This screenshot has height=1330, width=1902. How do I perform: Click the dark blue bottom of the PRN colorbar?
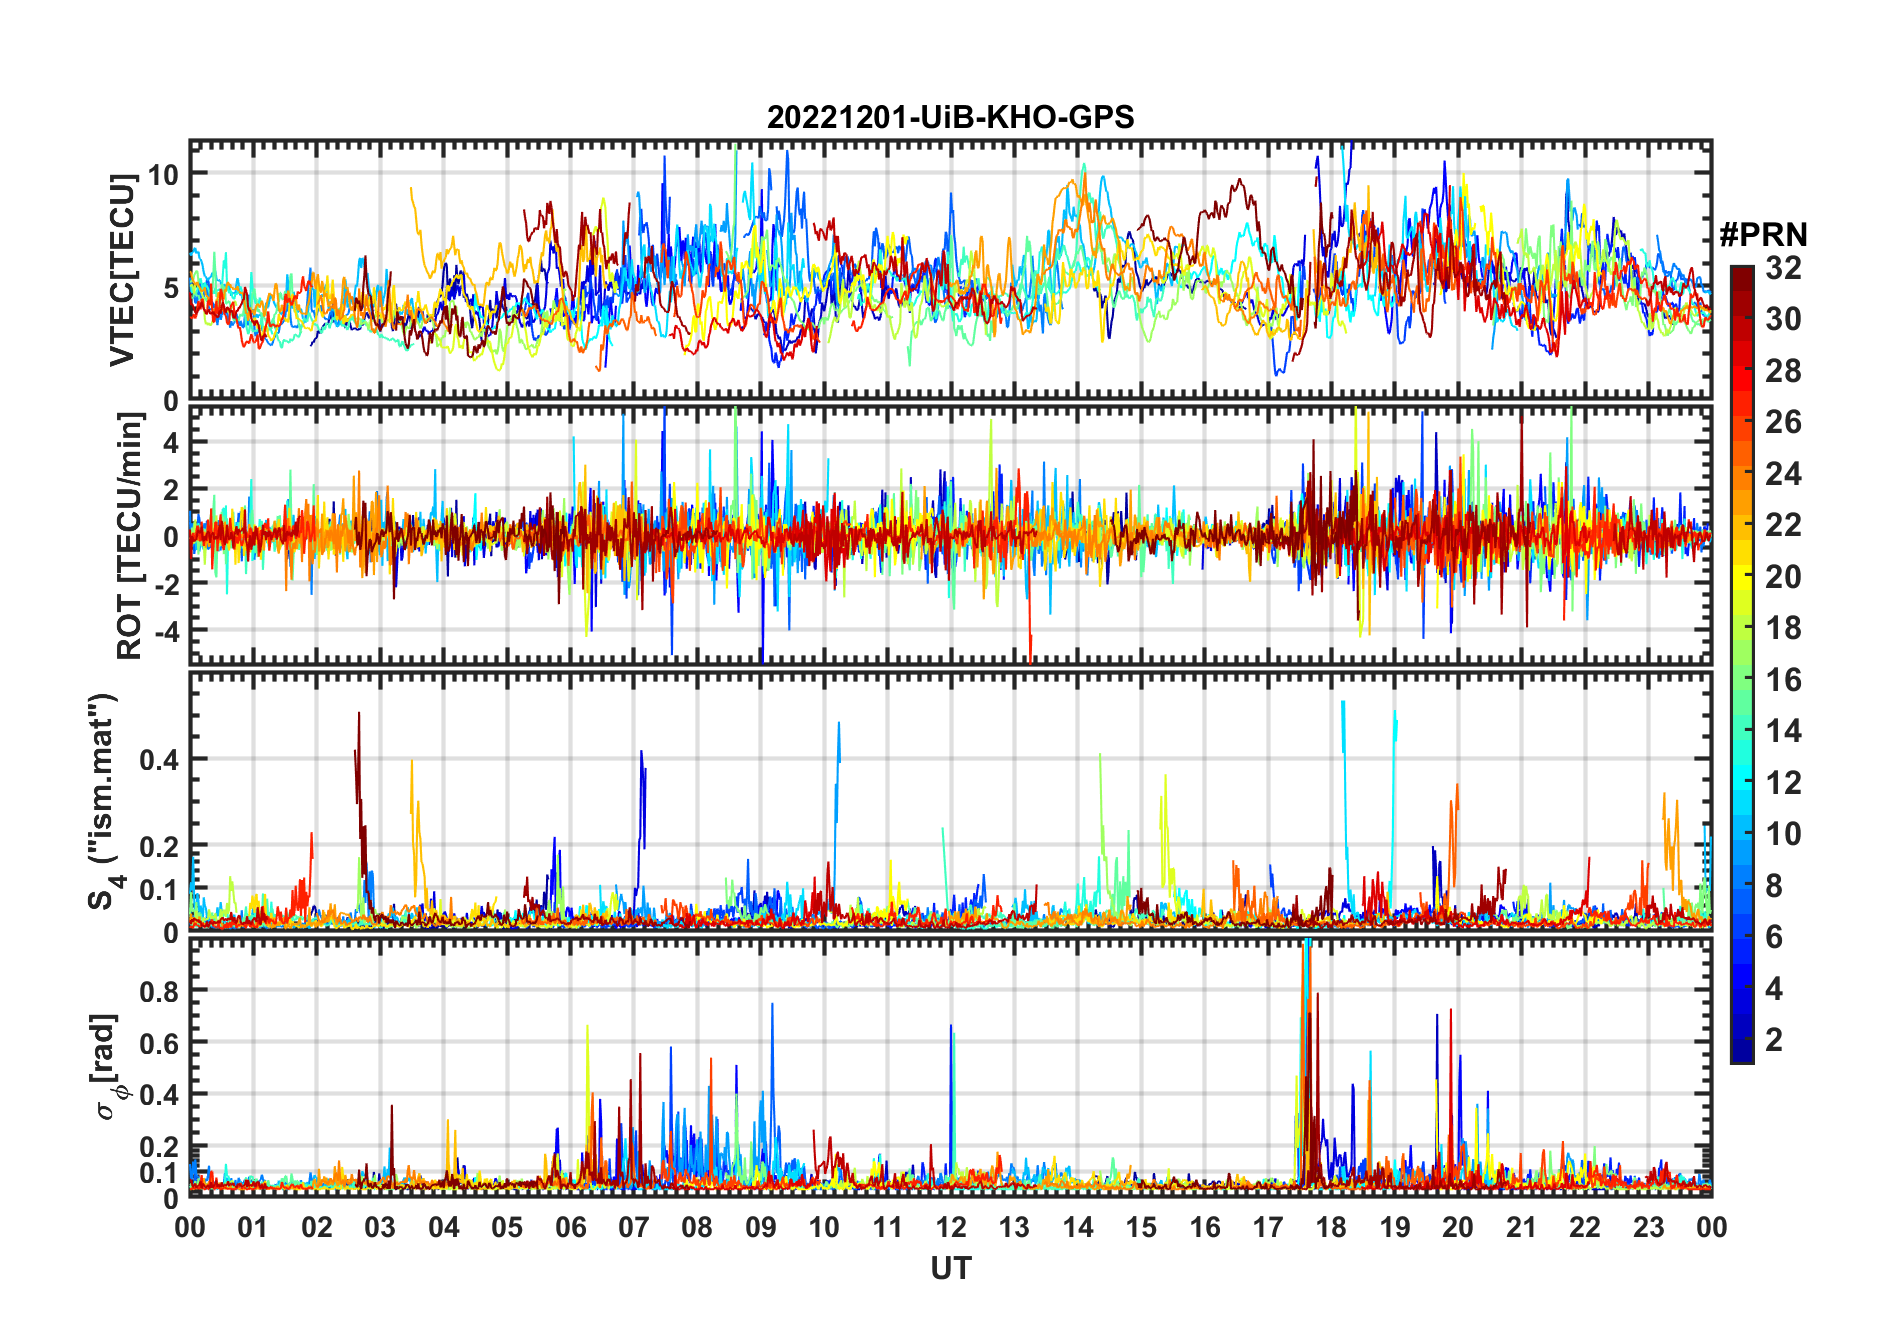point(1741,1055)
